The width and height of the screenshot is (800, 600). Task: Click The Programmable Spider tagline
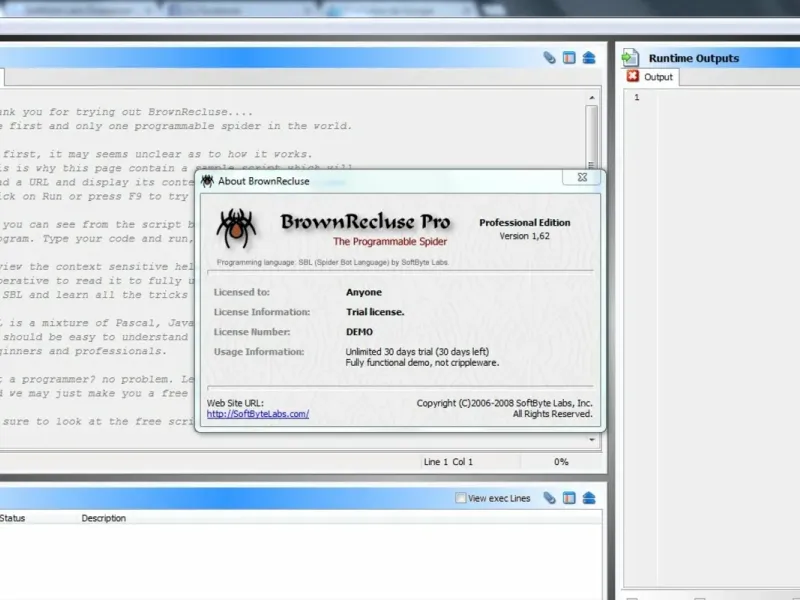[390, 241]
